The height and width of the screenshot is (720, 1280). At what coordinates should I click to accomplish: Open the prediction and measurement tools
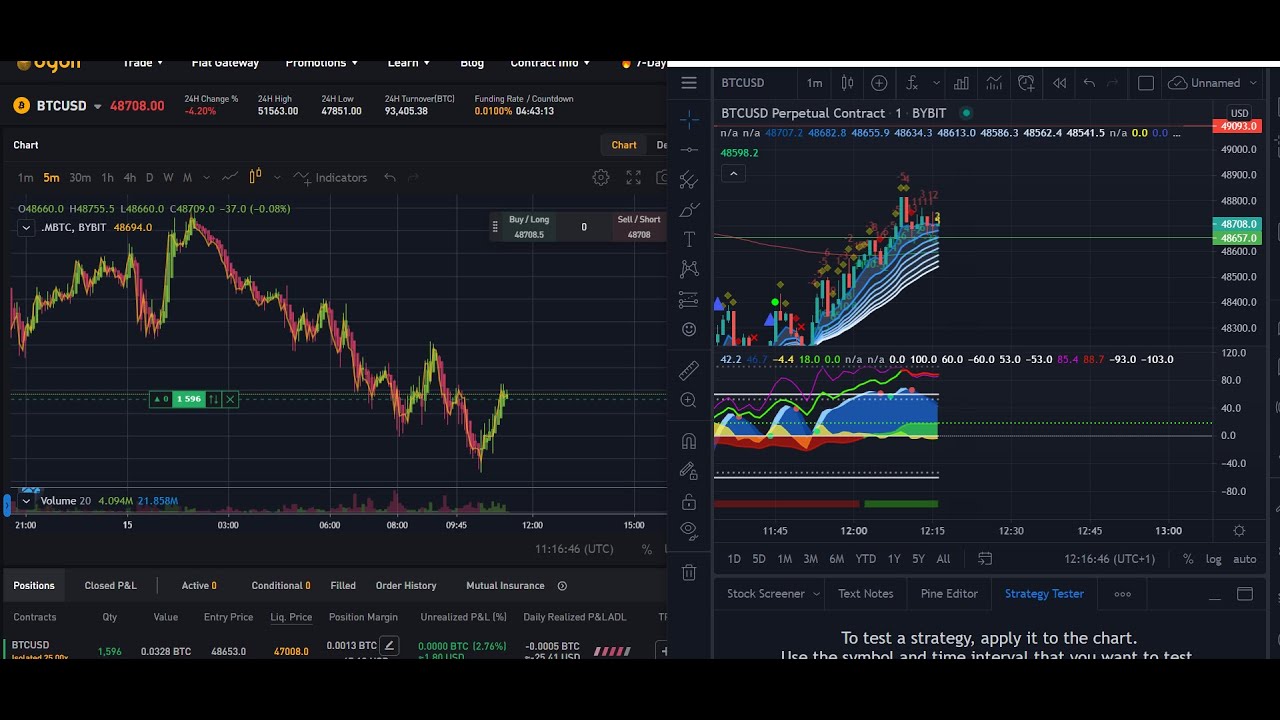(x=689, y=300)
